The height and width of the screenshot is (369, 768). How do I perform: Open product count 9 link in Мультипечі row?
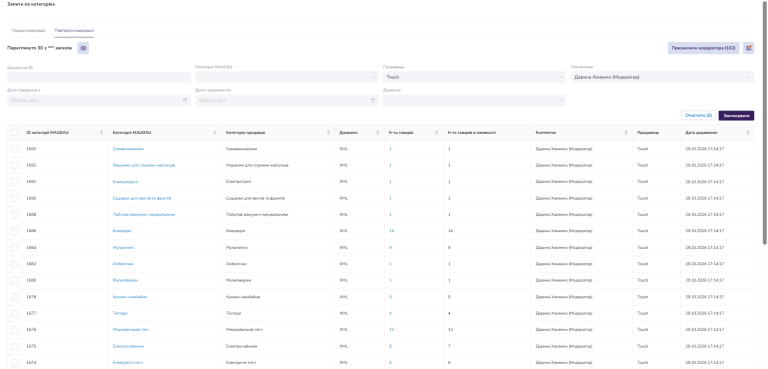[x=390, y=247]
